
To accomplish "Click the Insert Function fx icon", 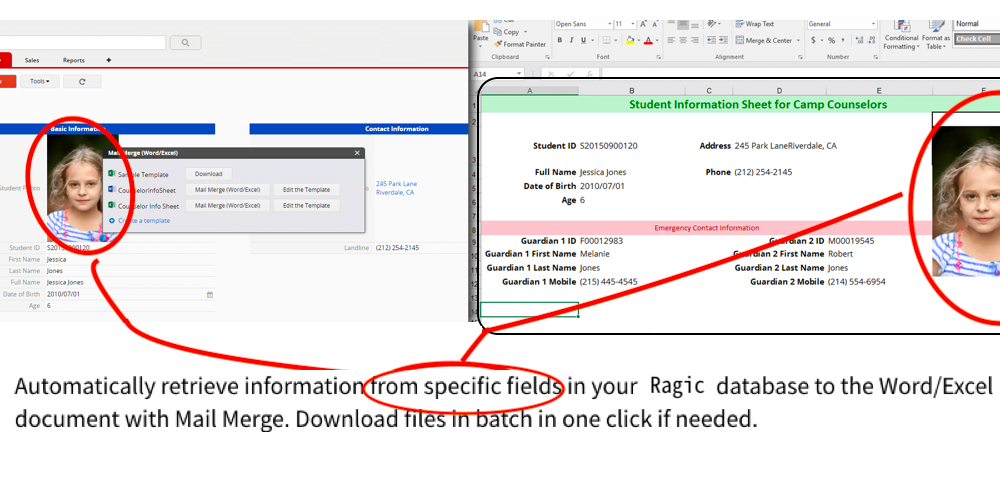I will pos(589,74).
